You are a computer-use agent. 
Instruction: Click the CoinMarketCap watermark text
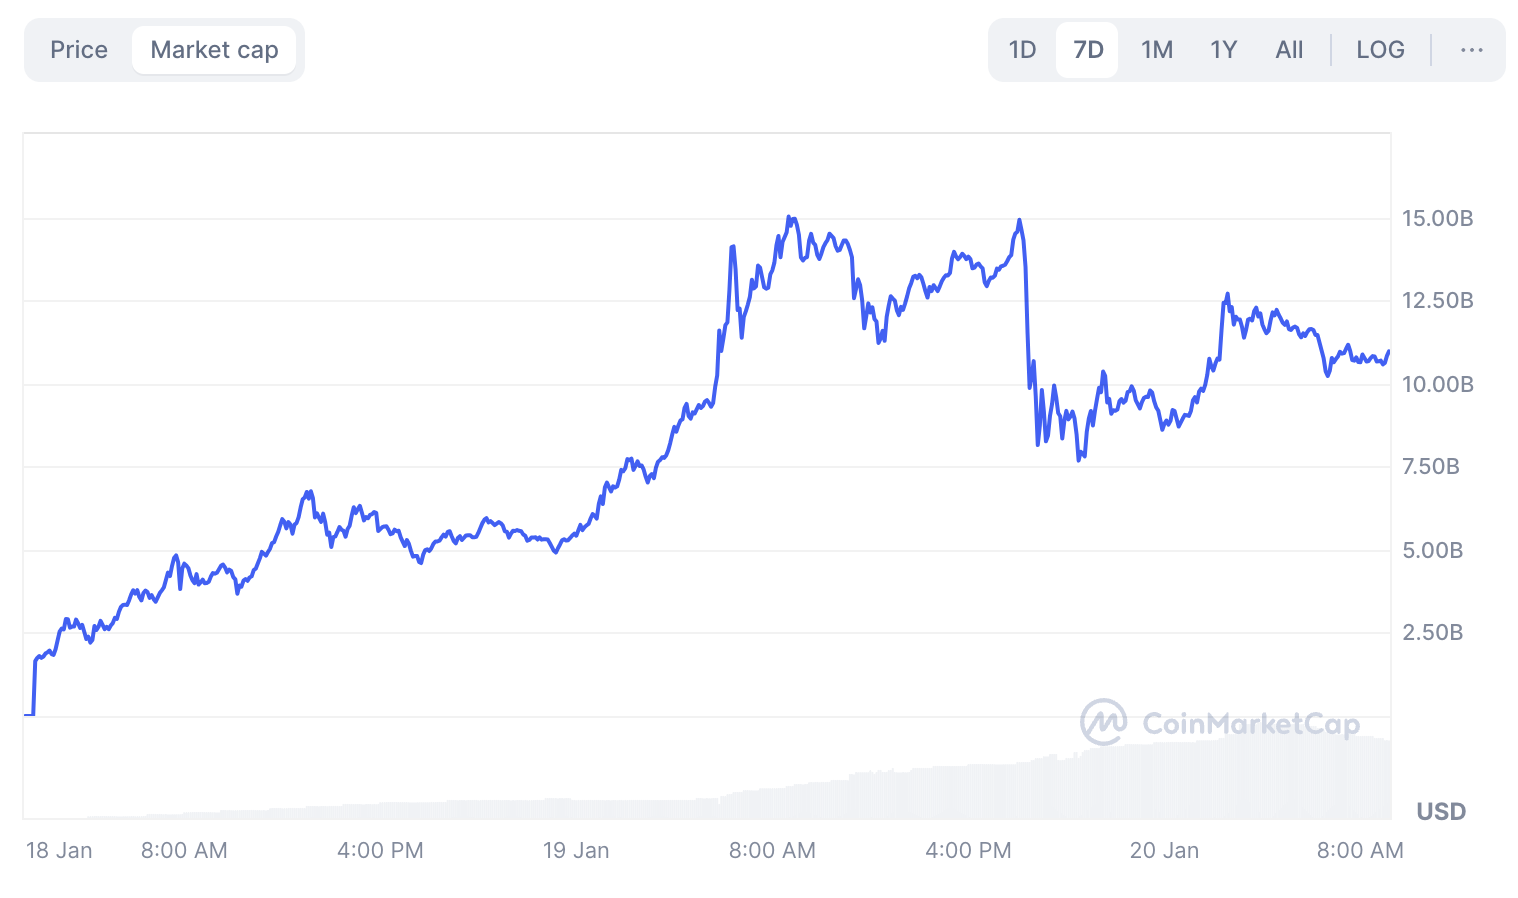pos(1250,724)
